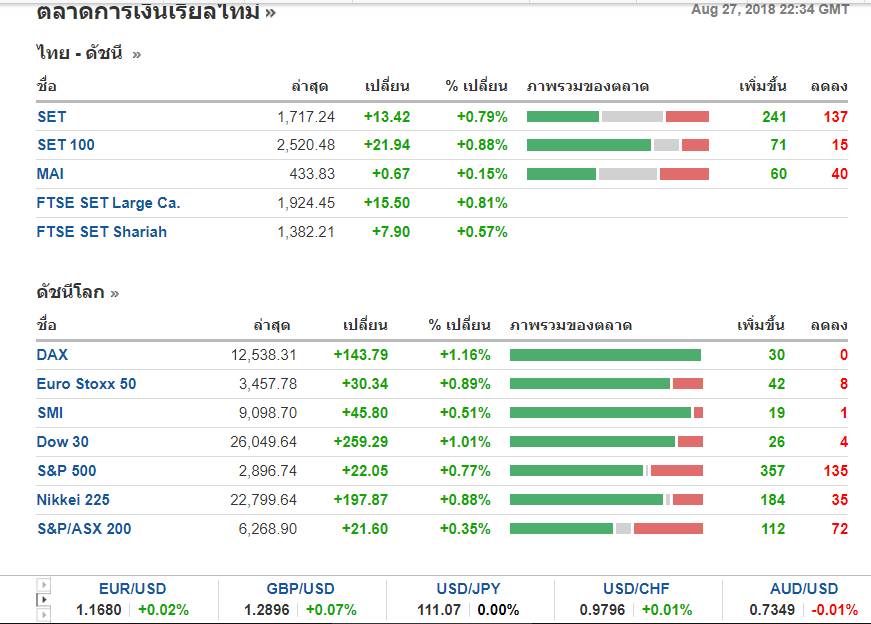Screen dimensions: 871x624
Task: Click the S&P 500 decliners count 135
Action: (835, 471)
